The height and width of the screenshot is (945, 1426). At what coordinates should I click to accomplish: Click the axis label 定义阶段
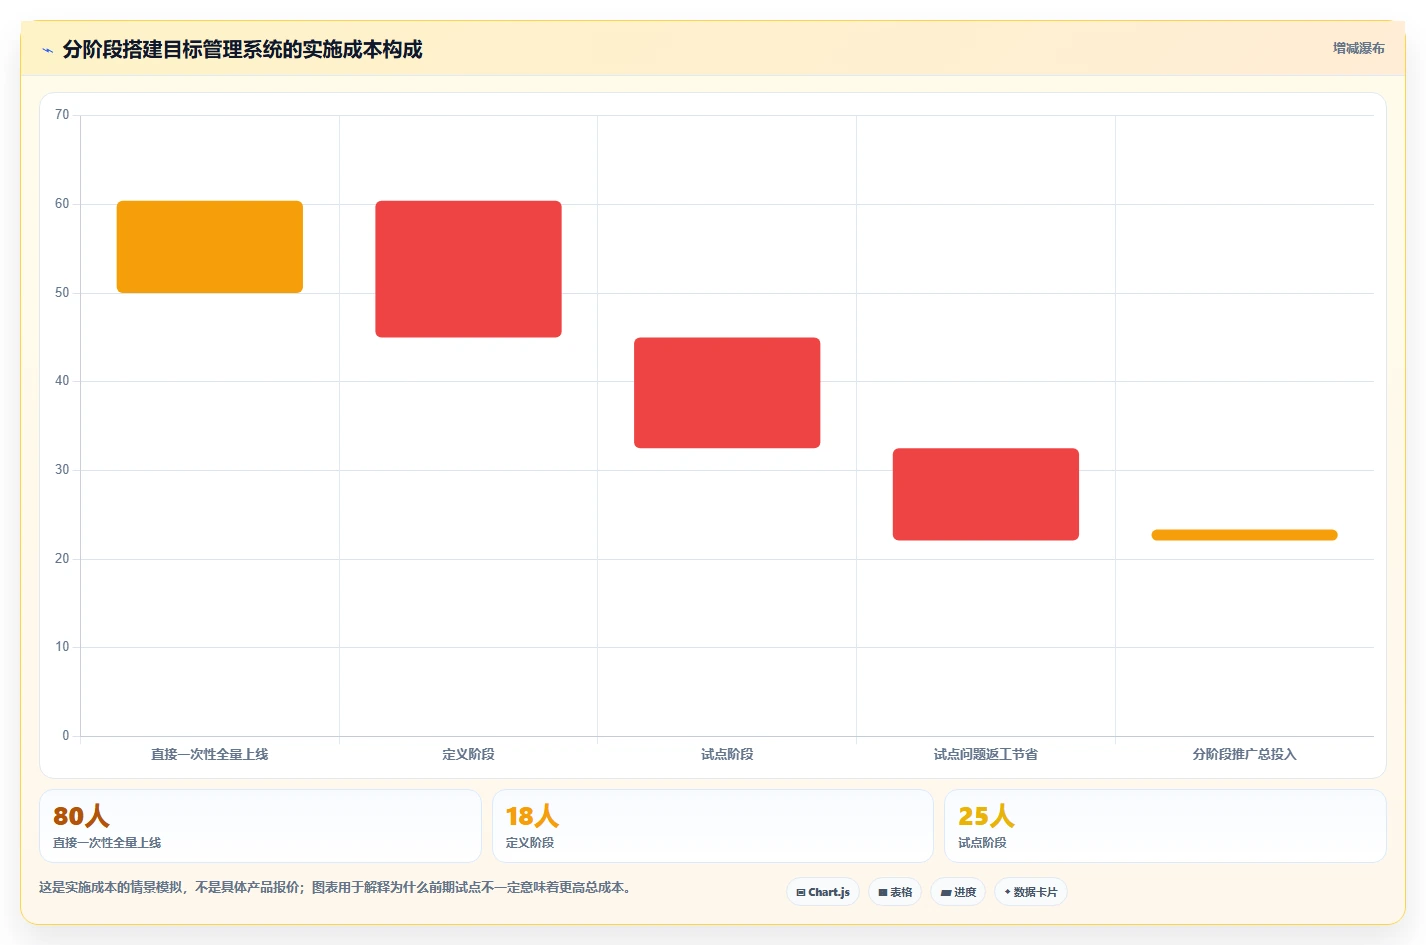pyautogui.click(x=468, y=754)
